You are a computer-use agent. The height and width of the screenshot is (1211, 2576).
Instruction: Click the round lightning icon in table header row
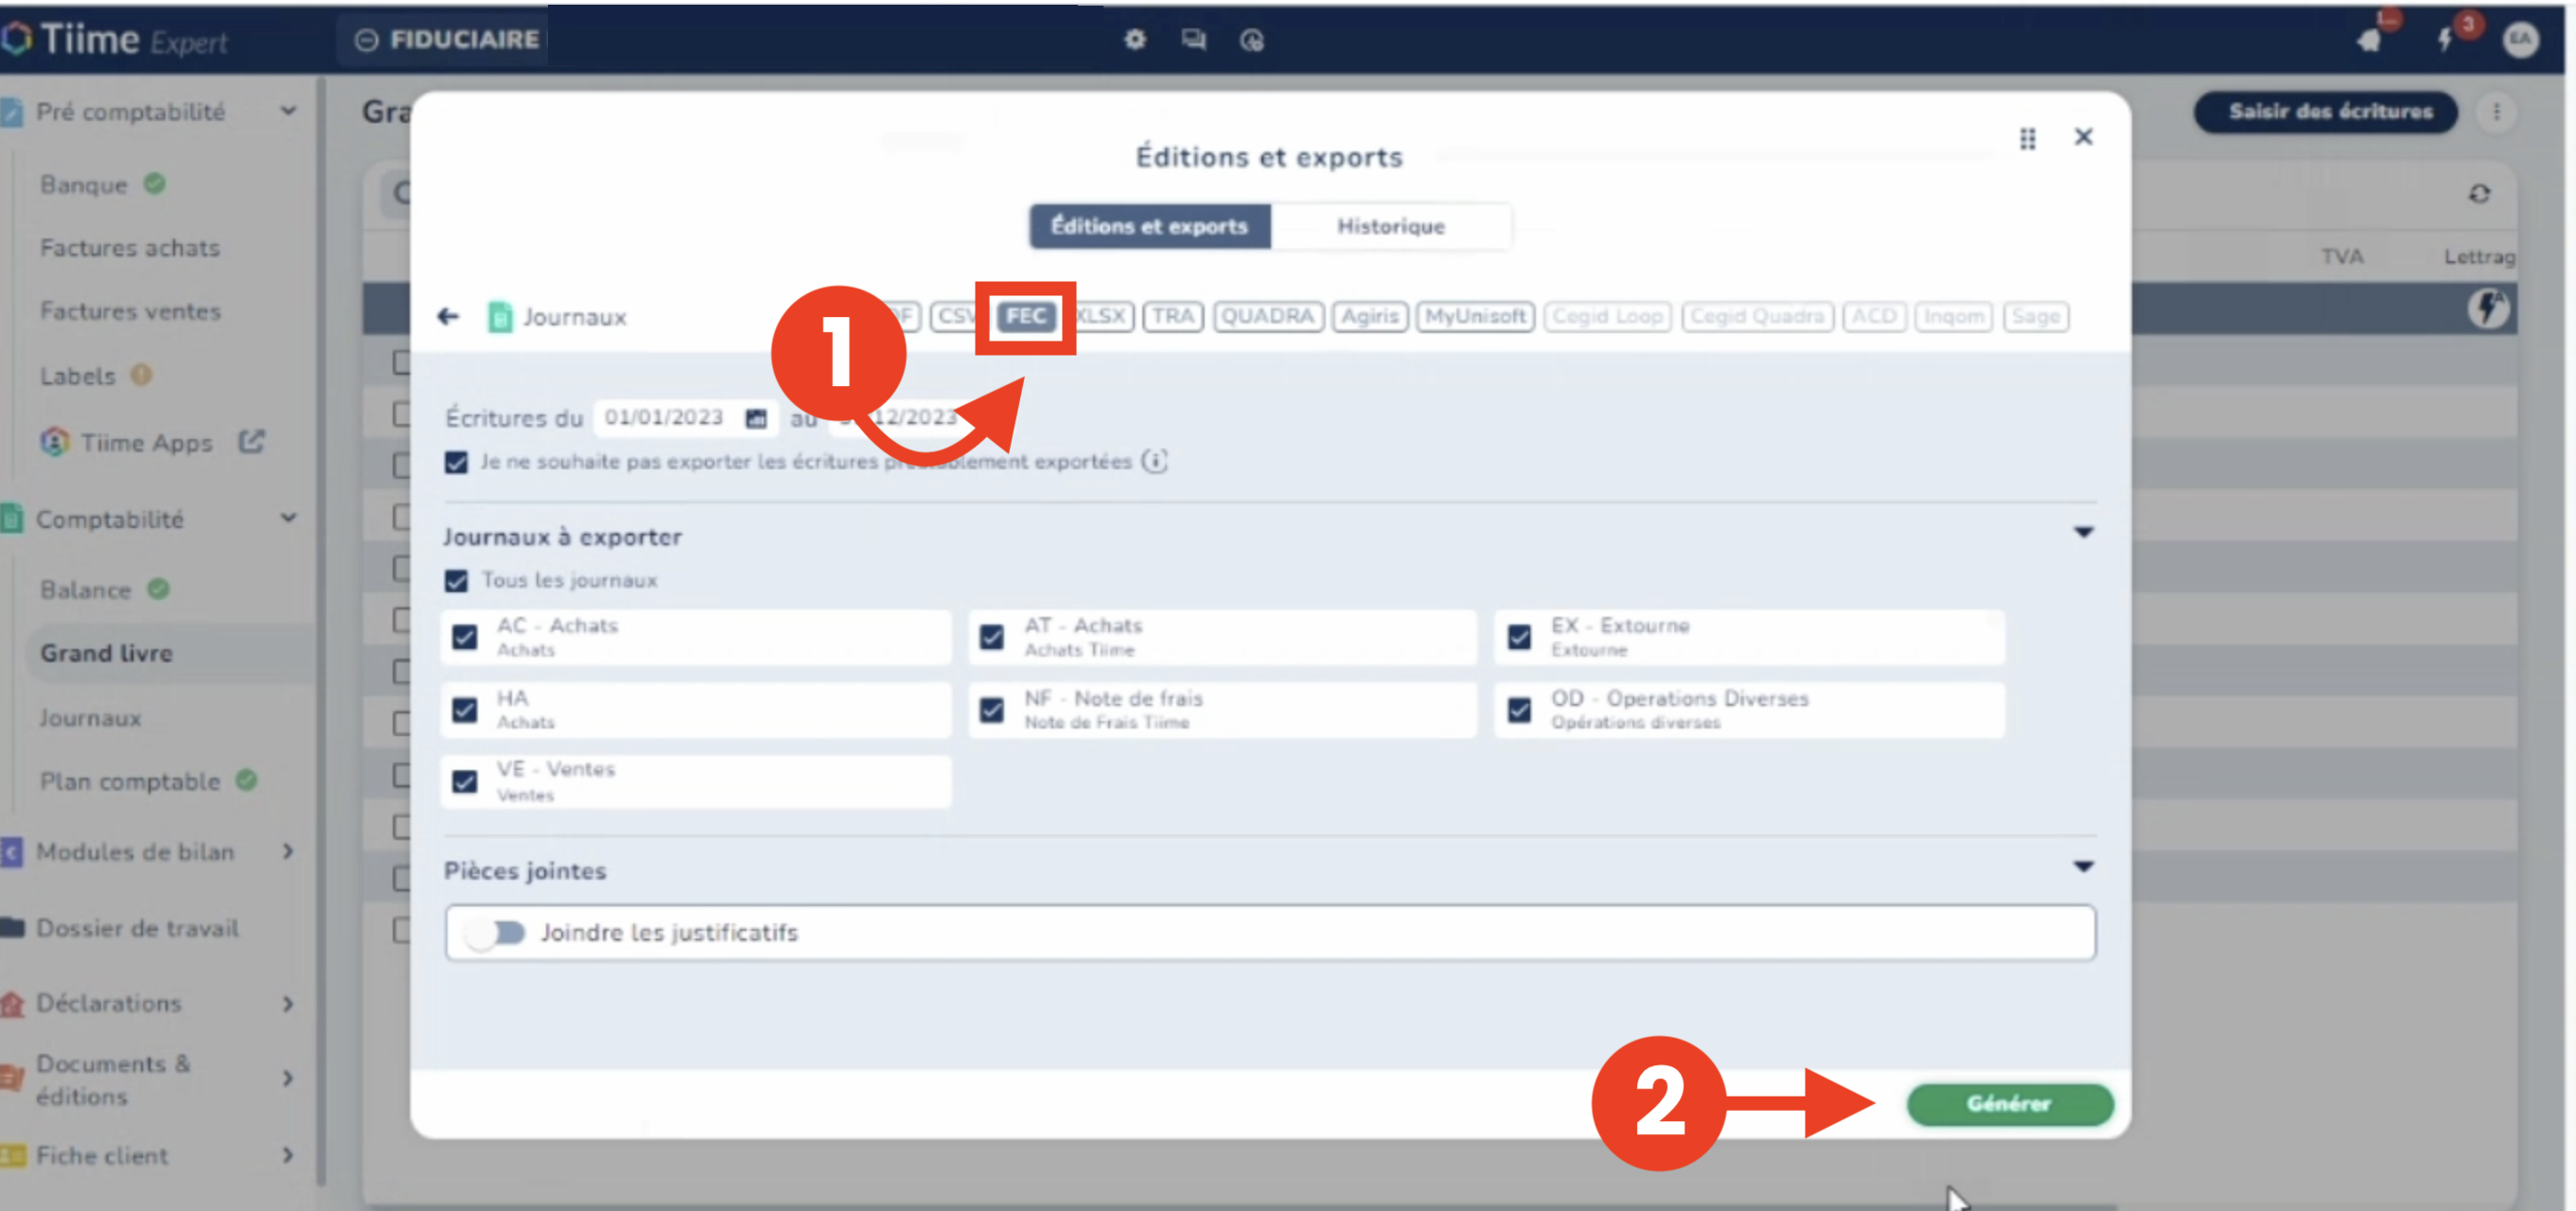tap(2487, 309)
